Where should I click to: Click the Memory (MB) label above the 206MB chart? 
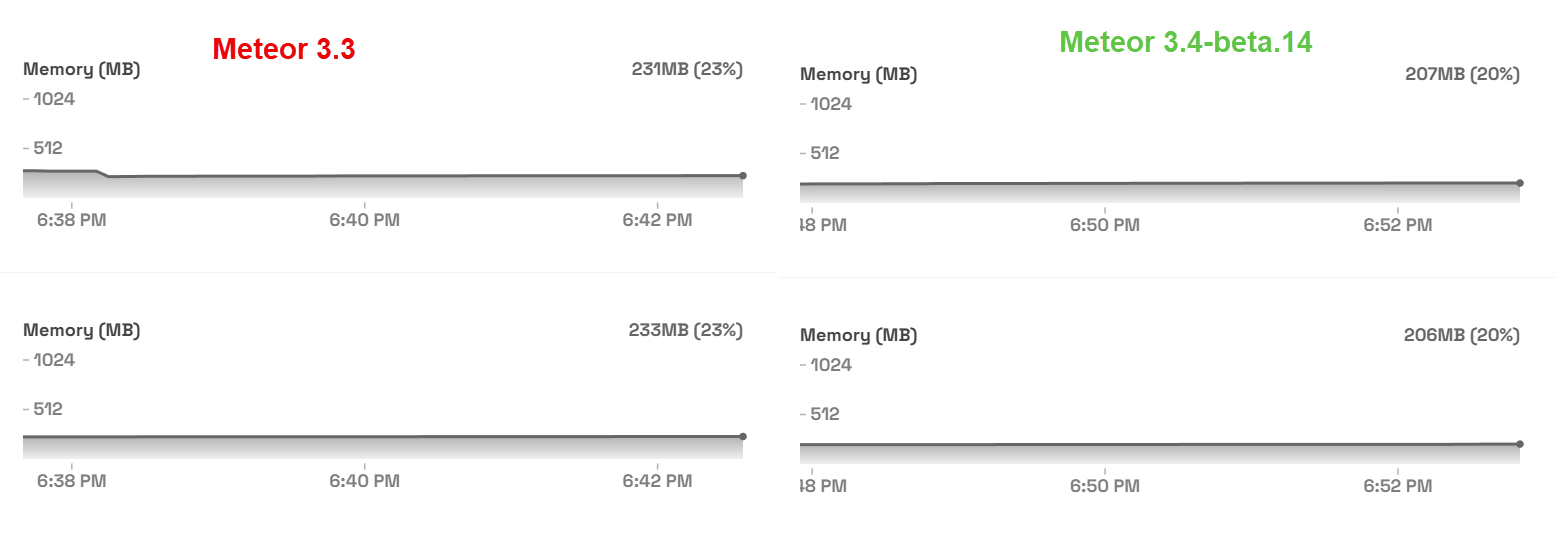pyautogui.click(x=858, y=335)
